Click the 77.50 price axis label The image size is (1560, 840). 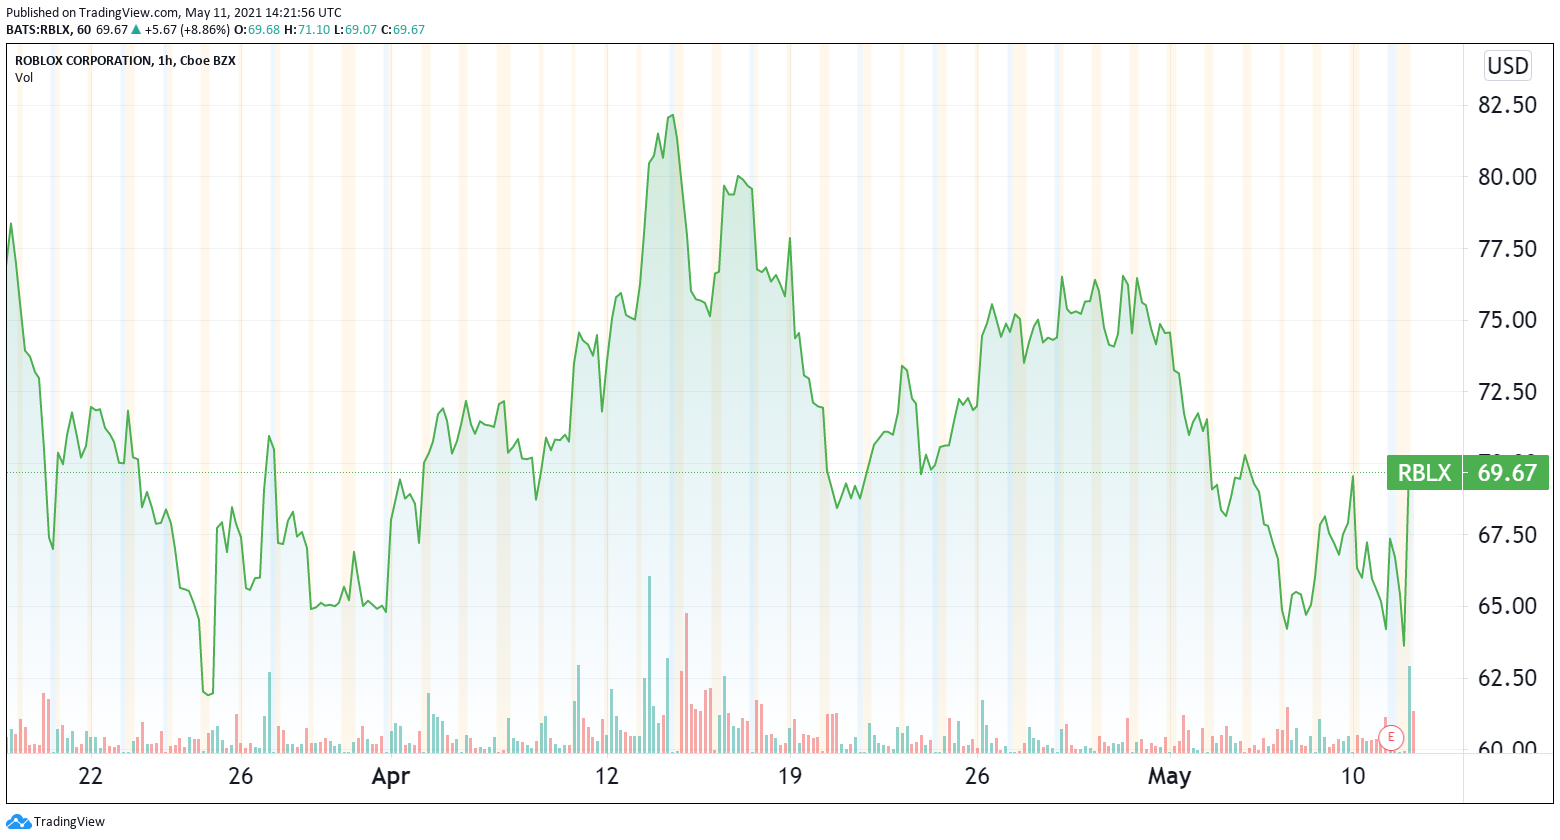pyautogui.click(x=1507, y=248)
